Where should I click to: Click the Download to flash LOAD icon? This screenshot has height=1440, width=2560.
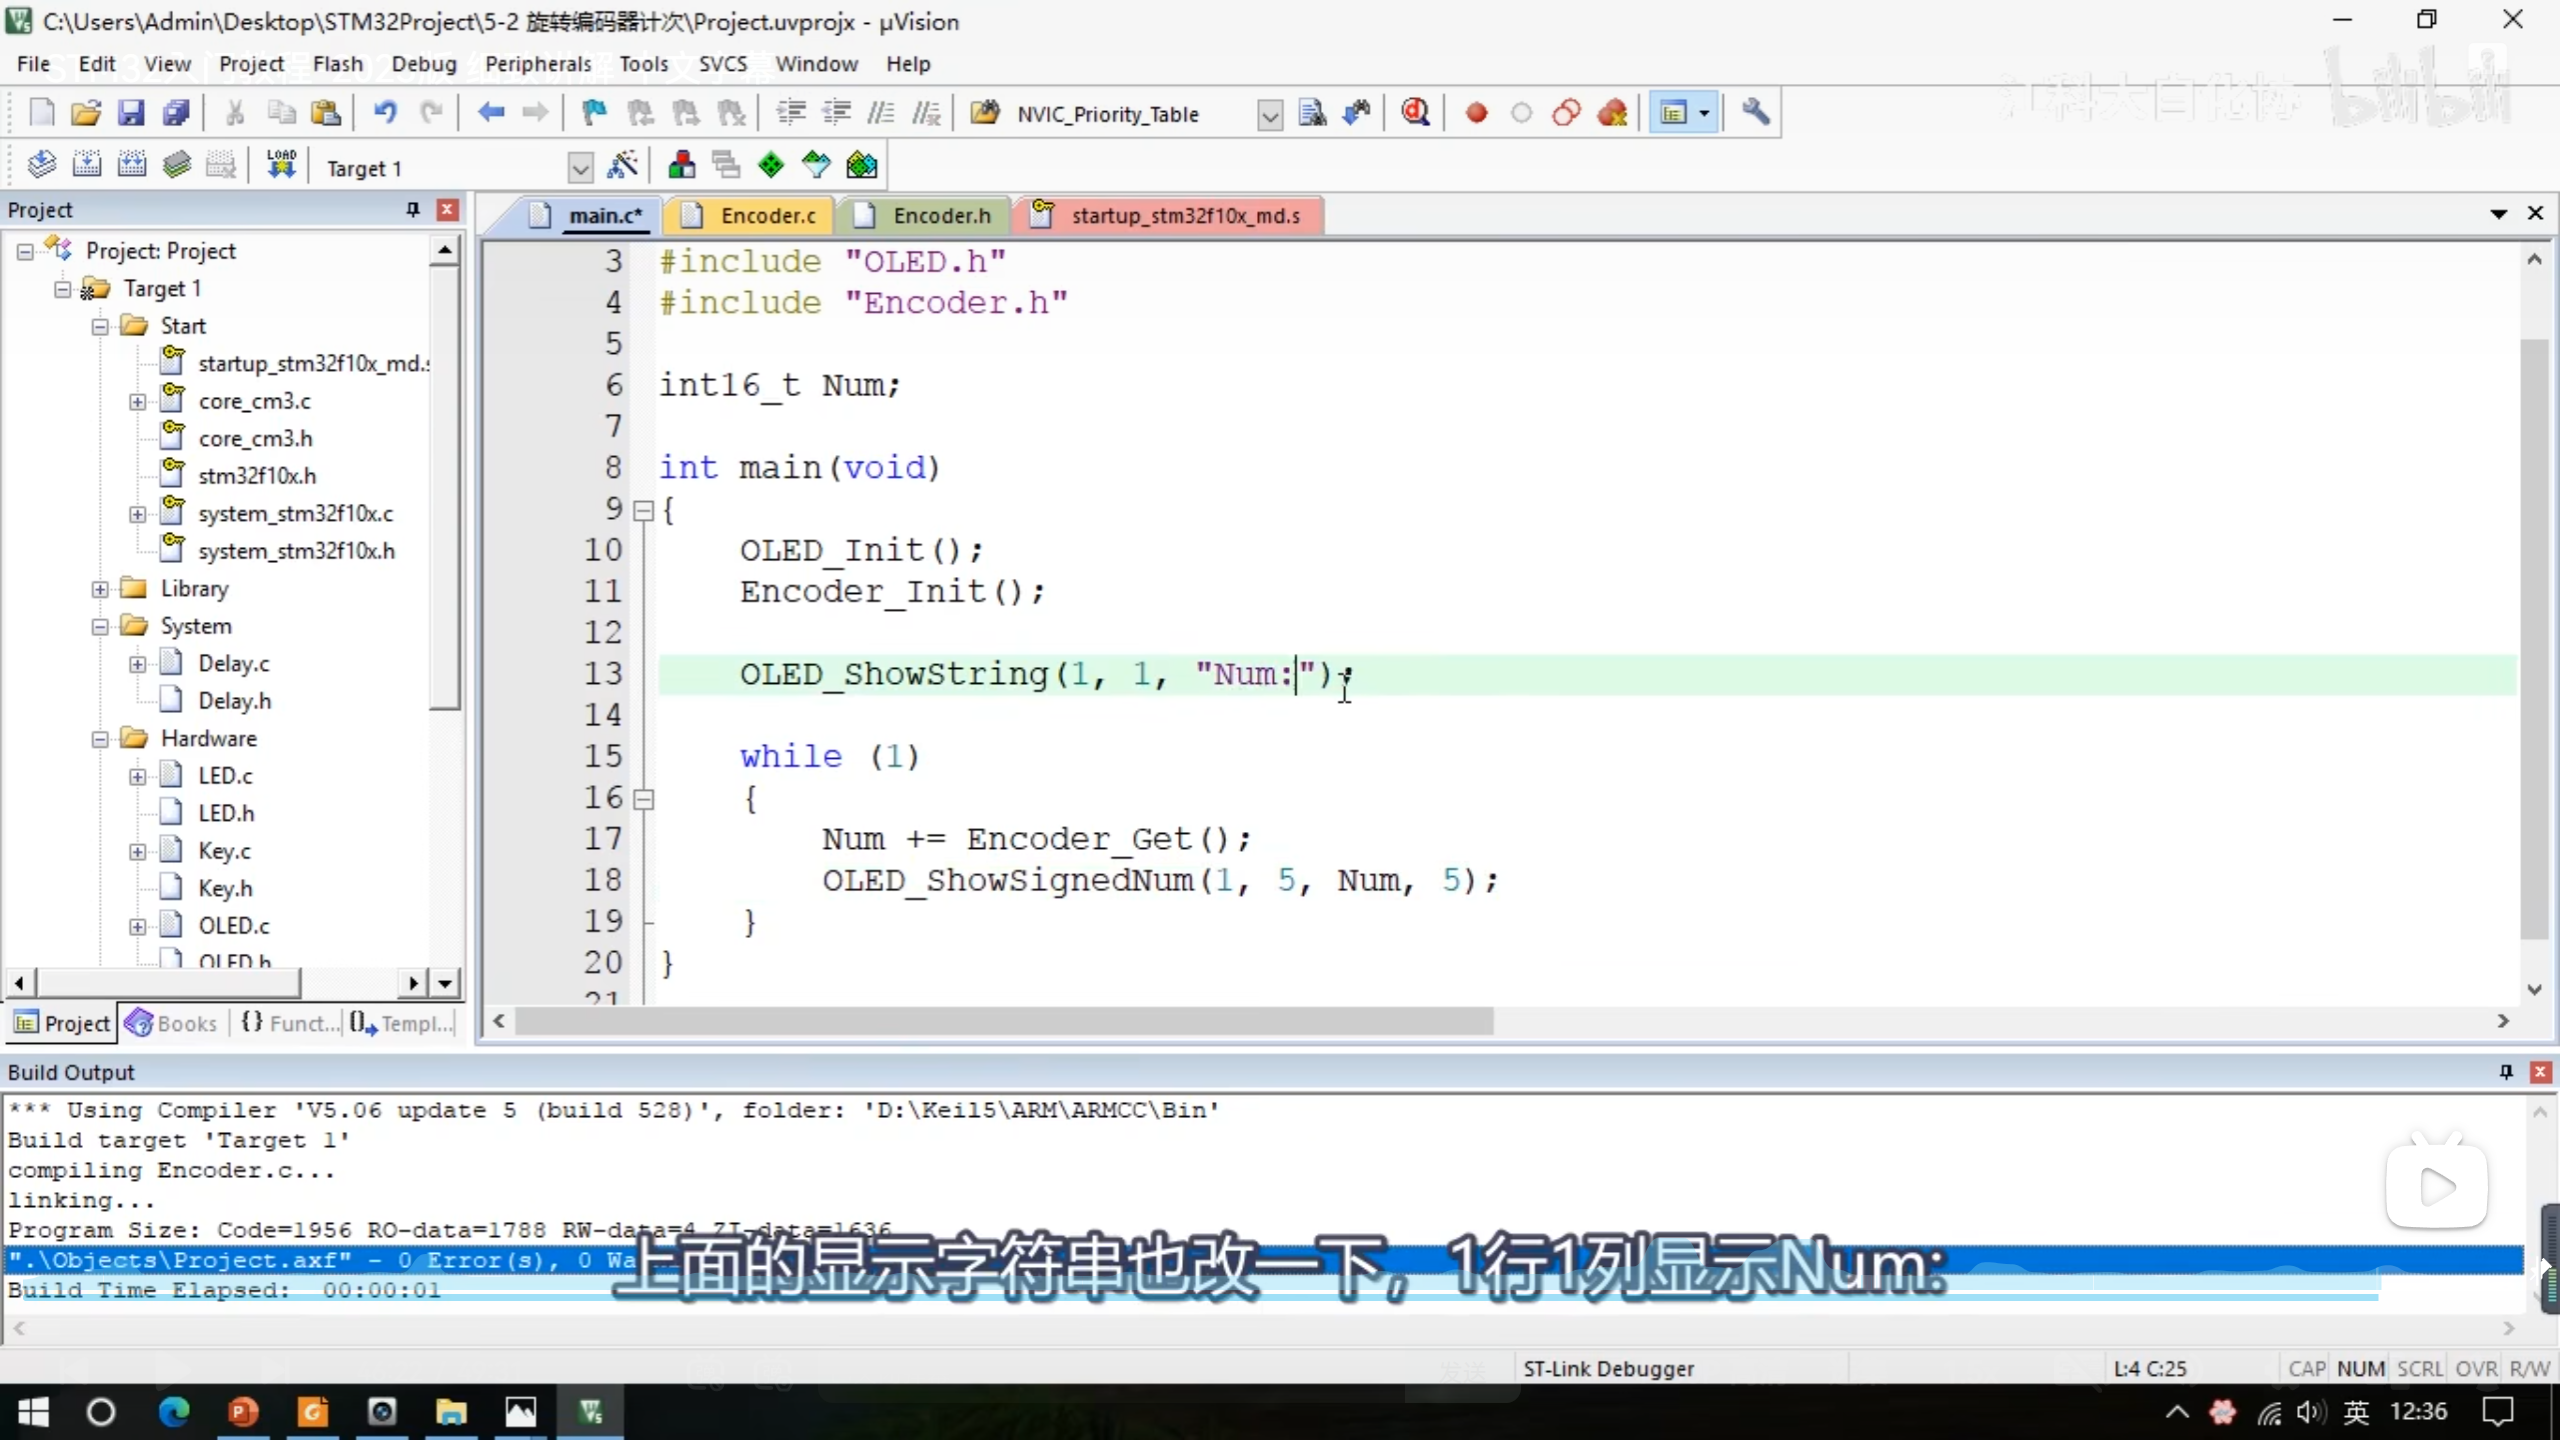point(281,165)
